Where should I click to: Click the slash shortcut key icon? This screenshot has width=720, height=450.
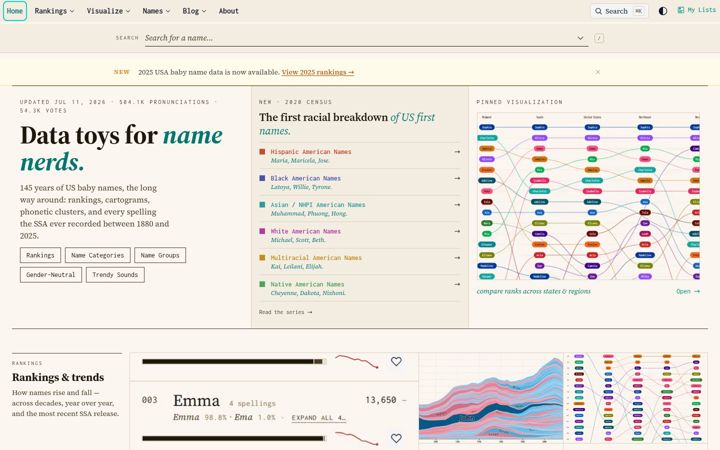tap(599, 38)
